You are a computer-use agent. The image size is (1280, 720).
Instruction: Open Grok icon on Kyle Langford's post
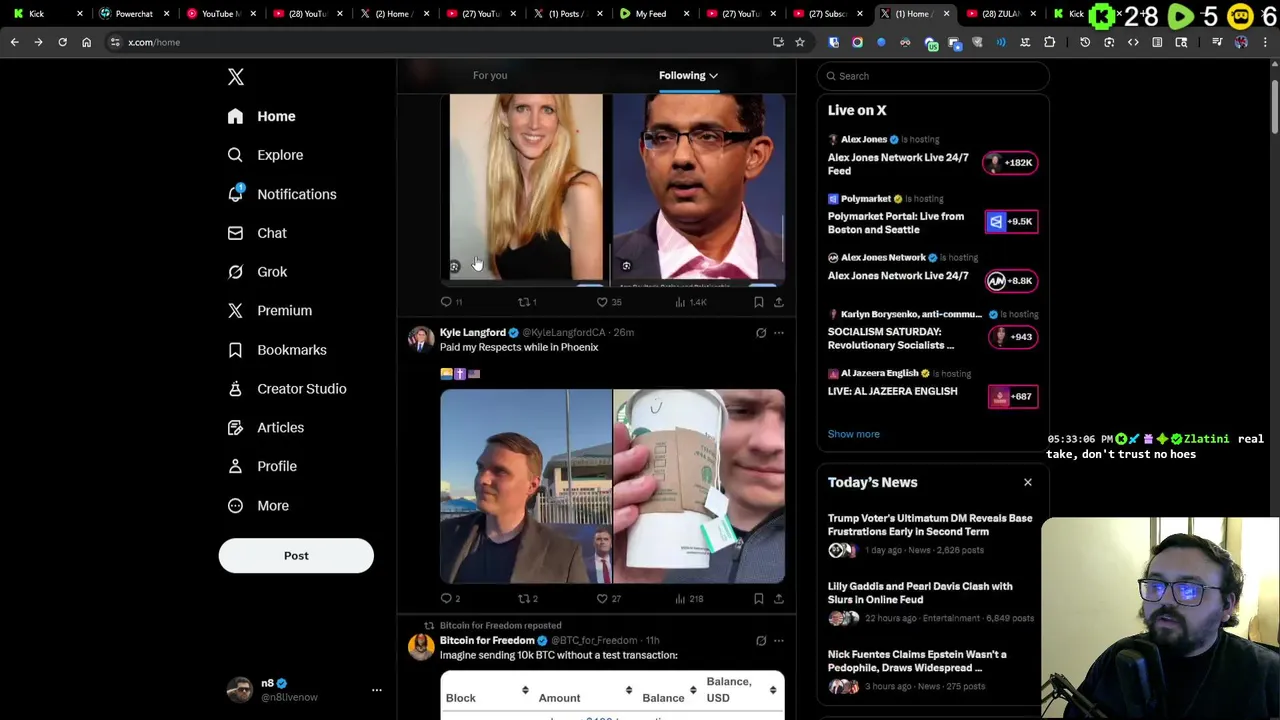point(761,333)
